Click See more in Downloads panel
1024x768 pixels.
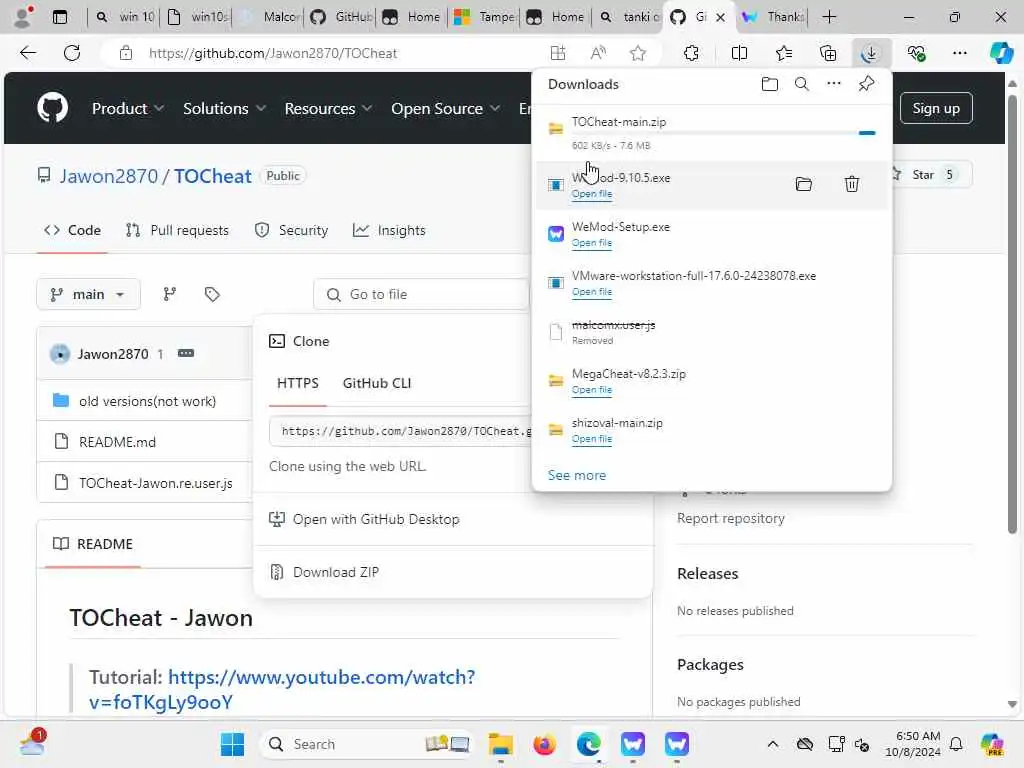coord(577,475)
